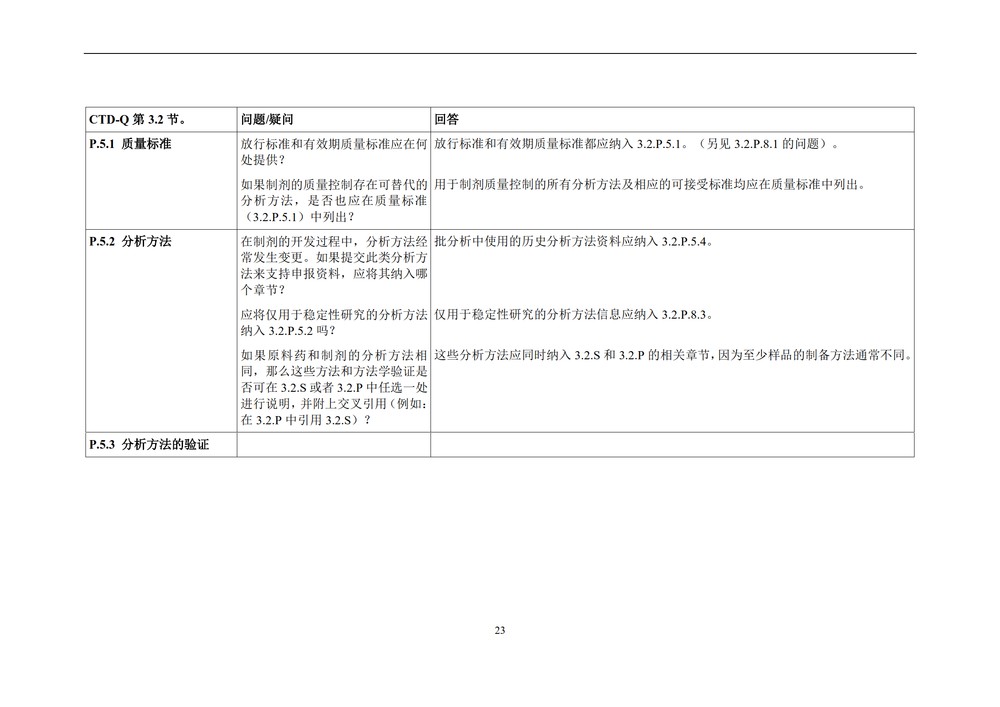Image resolution: width=1000 pixels, height=707 pixels.
Task: Click the question starting '在制剂的开发过程中,分析方法经'
Action: coord(334,266)
